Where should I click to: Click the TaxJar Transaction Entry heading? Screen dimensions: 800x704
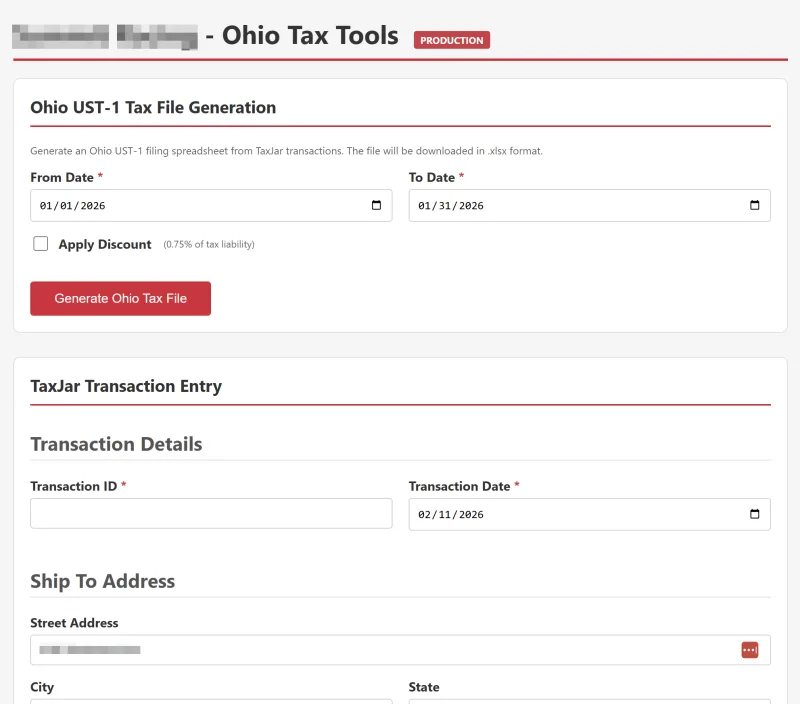pos(127,386)
